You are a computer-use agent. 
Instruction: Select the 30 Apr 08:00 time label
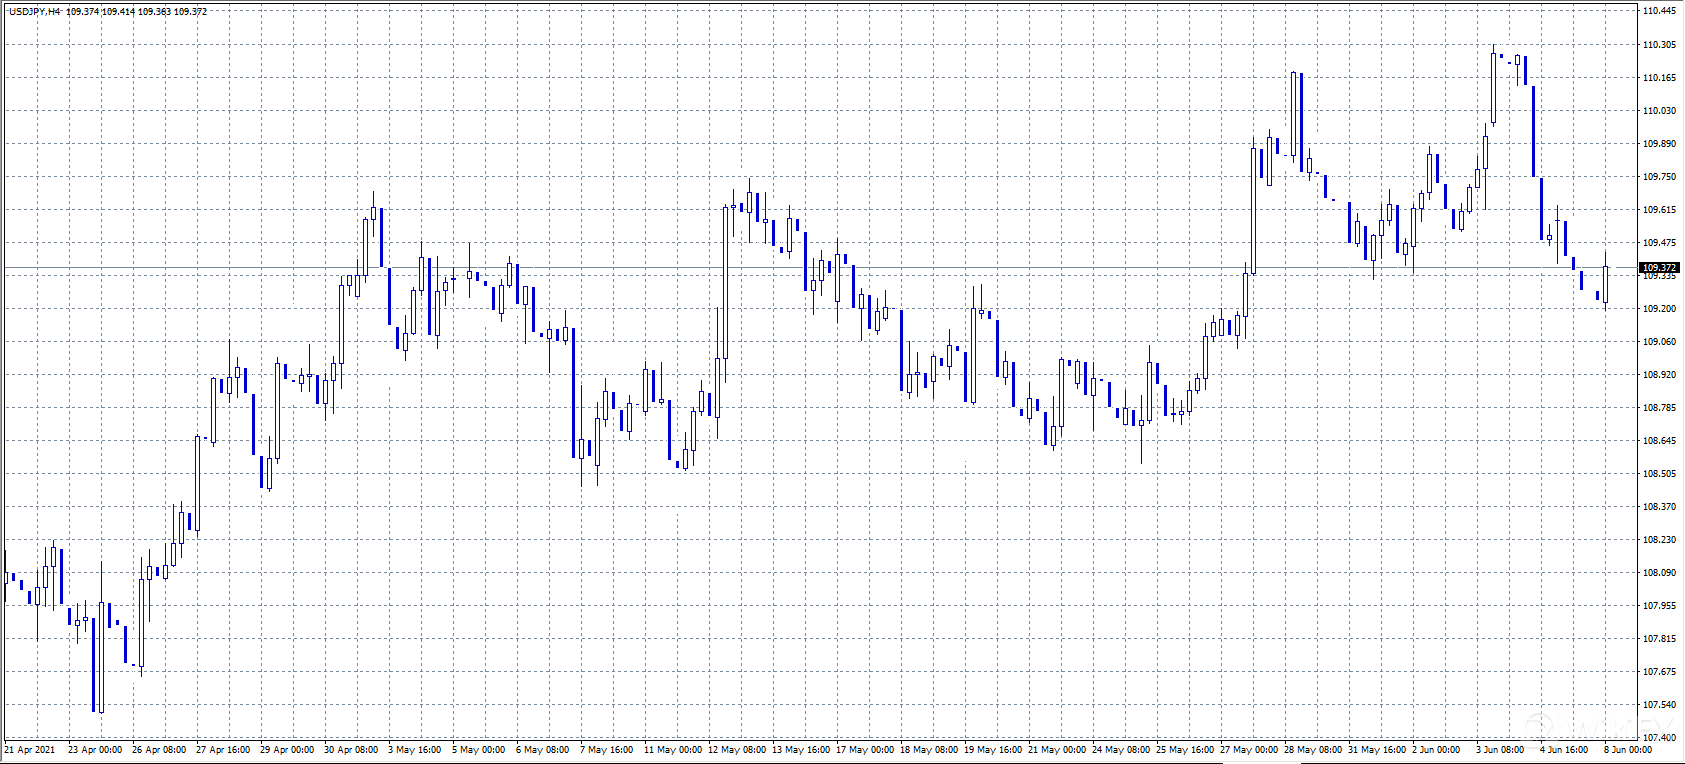pyautogui.click(x=351, y=749)
